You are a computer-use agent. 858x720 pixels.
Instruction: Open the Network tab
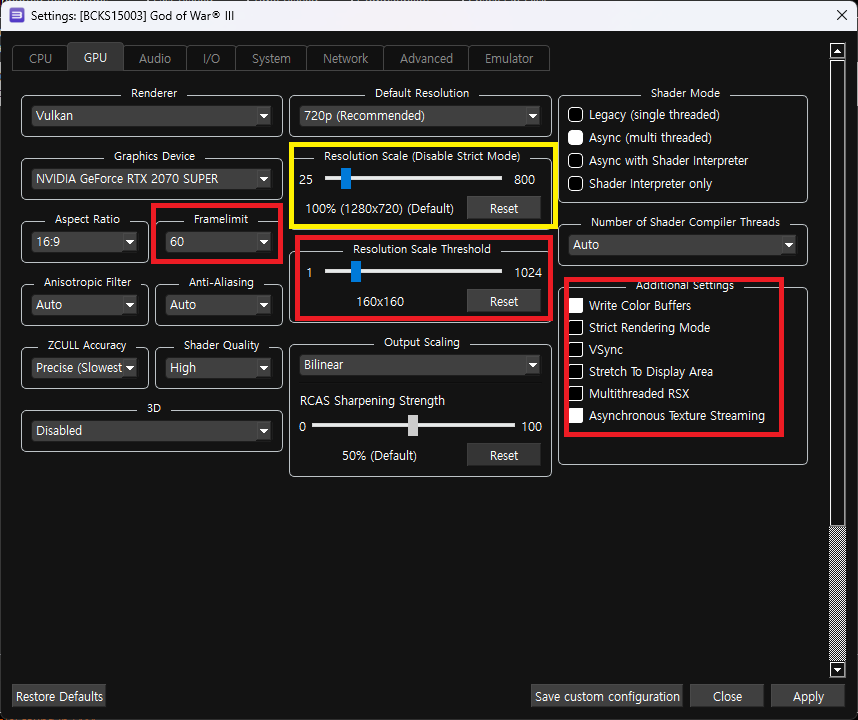click(345, 59)
